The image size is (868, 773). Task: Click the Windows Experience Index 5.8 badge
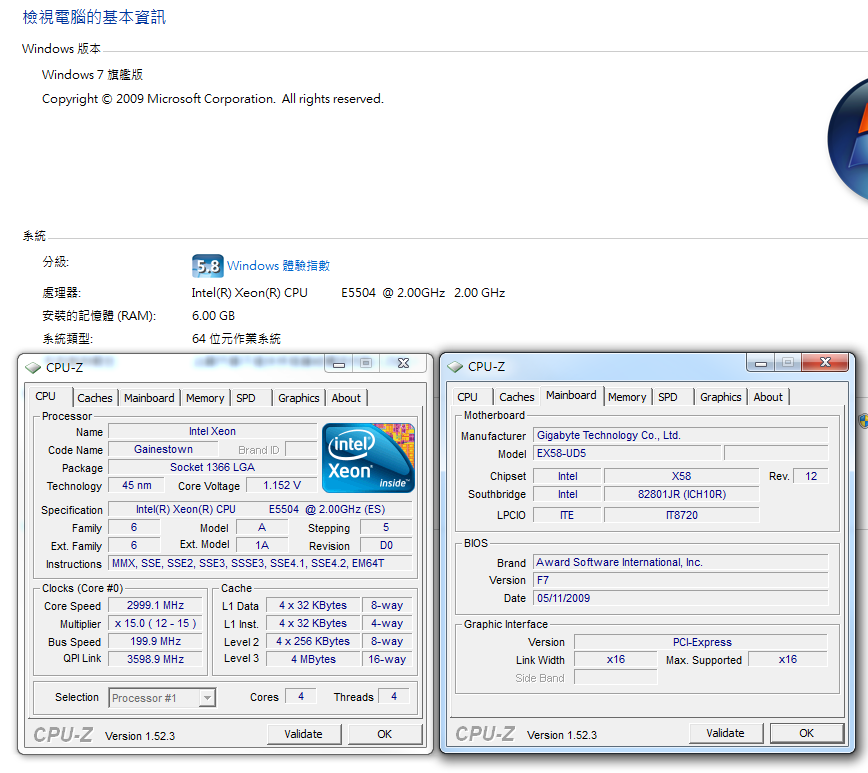208,266
